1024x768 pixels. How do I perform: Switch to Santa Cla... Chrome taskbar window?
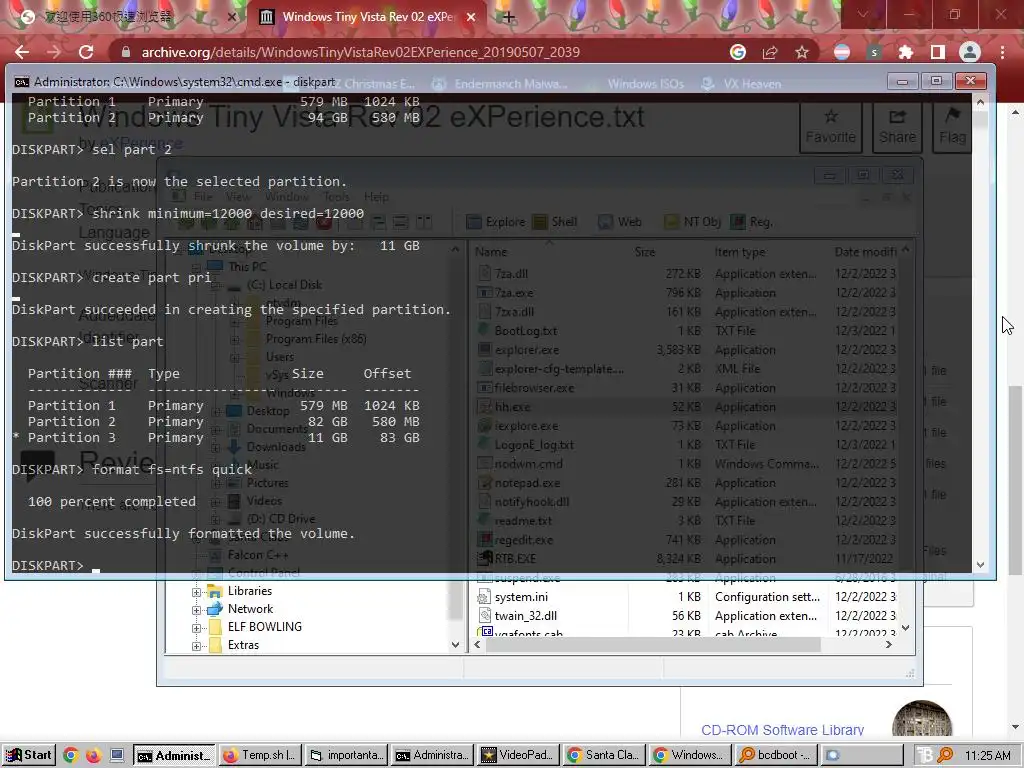click(604, 755)
